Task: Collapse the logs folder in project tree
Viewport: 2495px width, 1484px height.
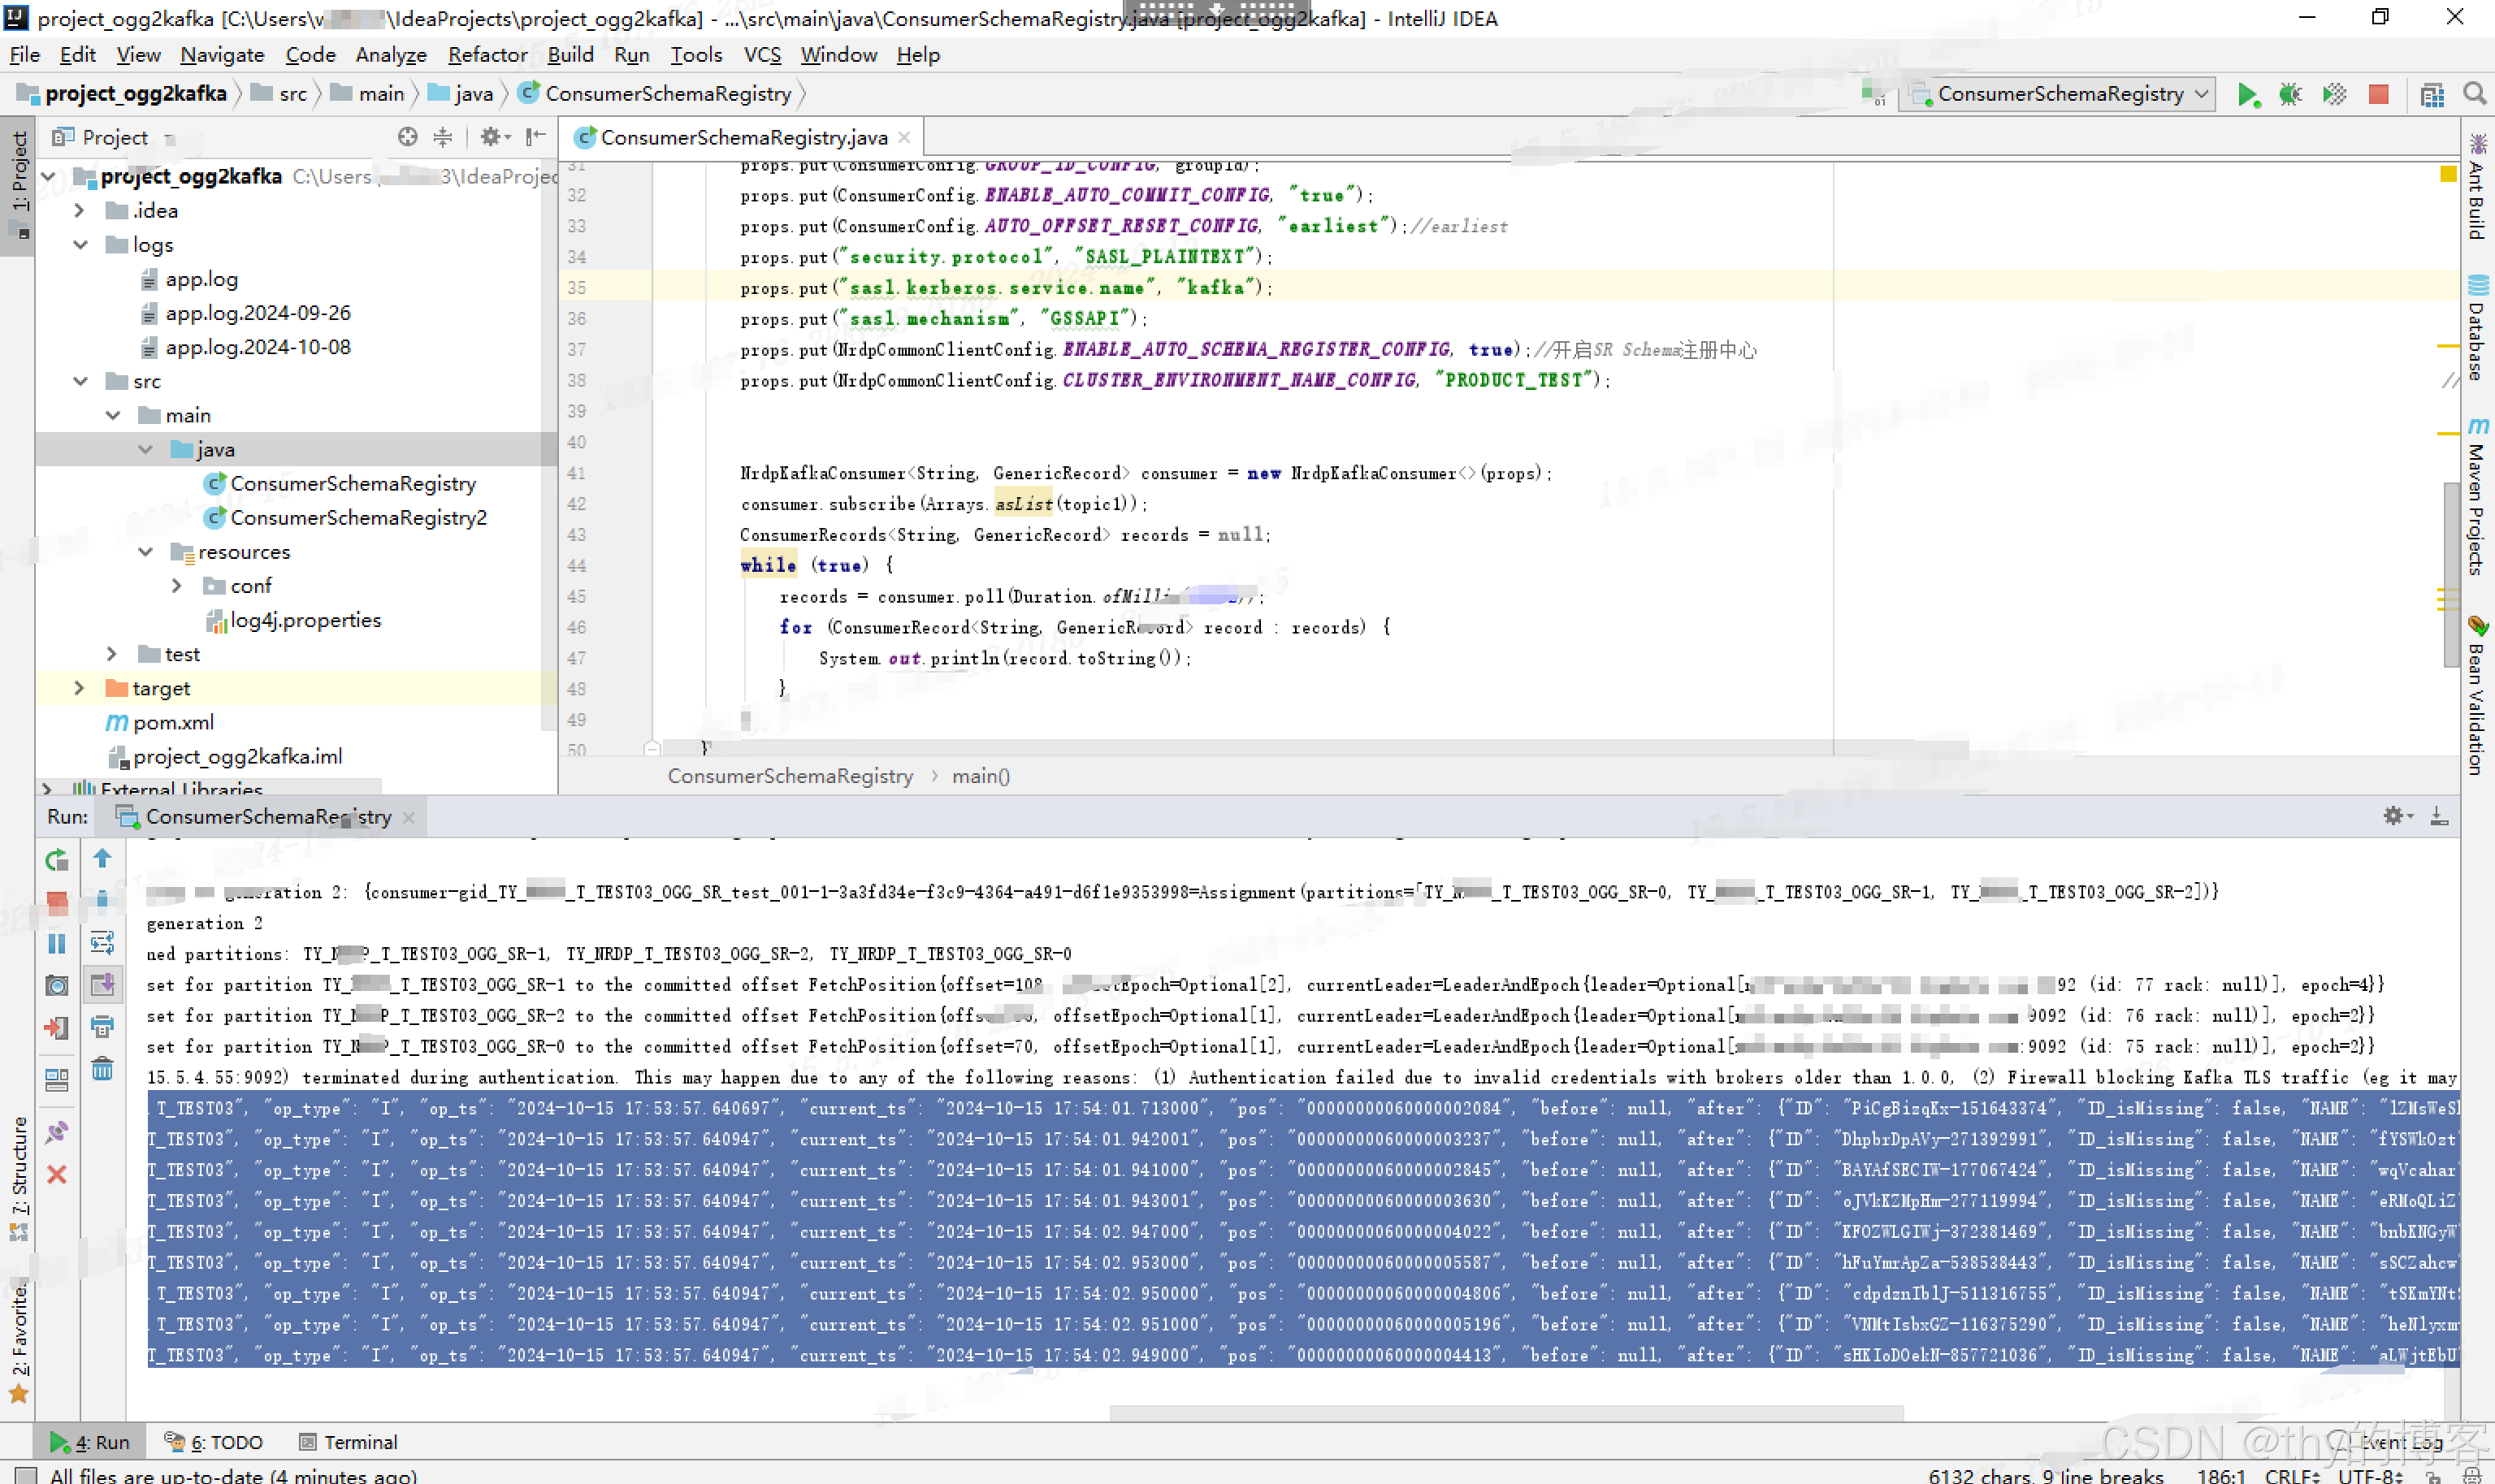Action: coord(80,245)
